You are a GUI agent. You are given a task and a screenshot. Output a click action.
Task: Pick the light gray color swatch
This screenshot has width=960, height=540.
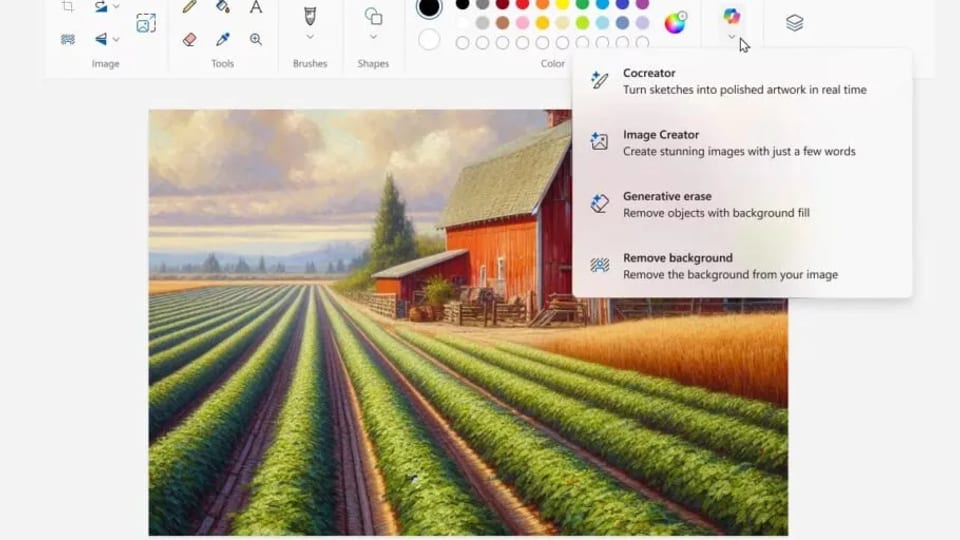482,23
